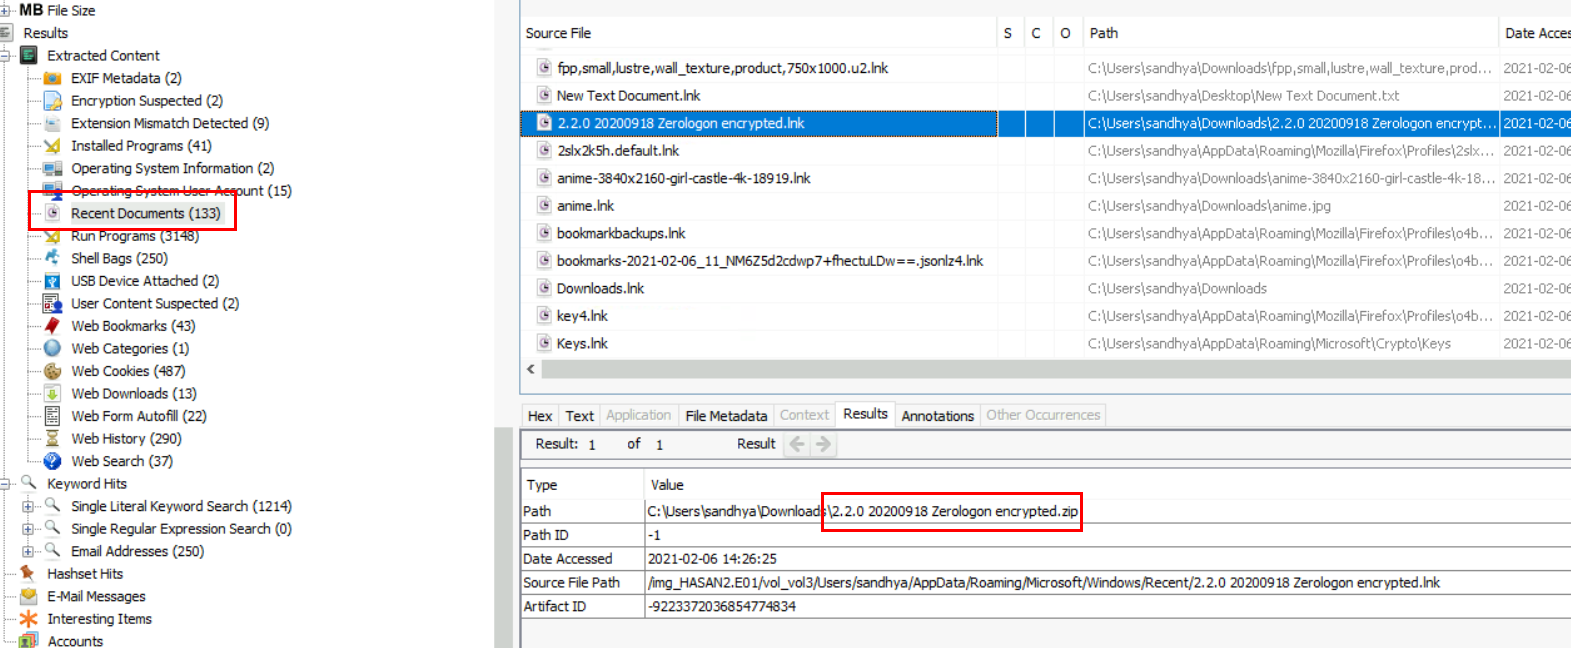Screen dimensions: 1571x648
Task: Click the Artifact ID value cell
Action: tap(1107, 607)
